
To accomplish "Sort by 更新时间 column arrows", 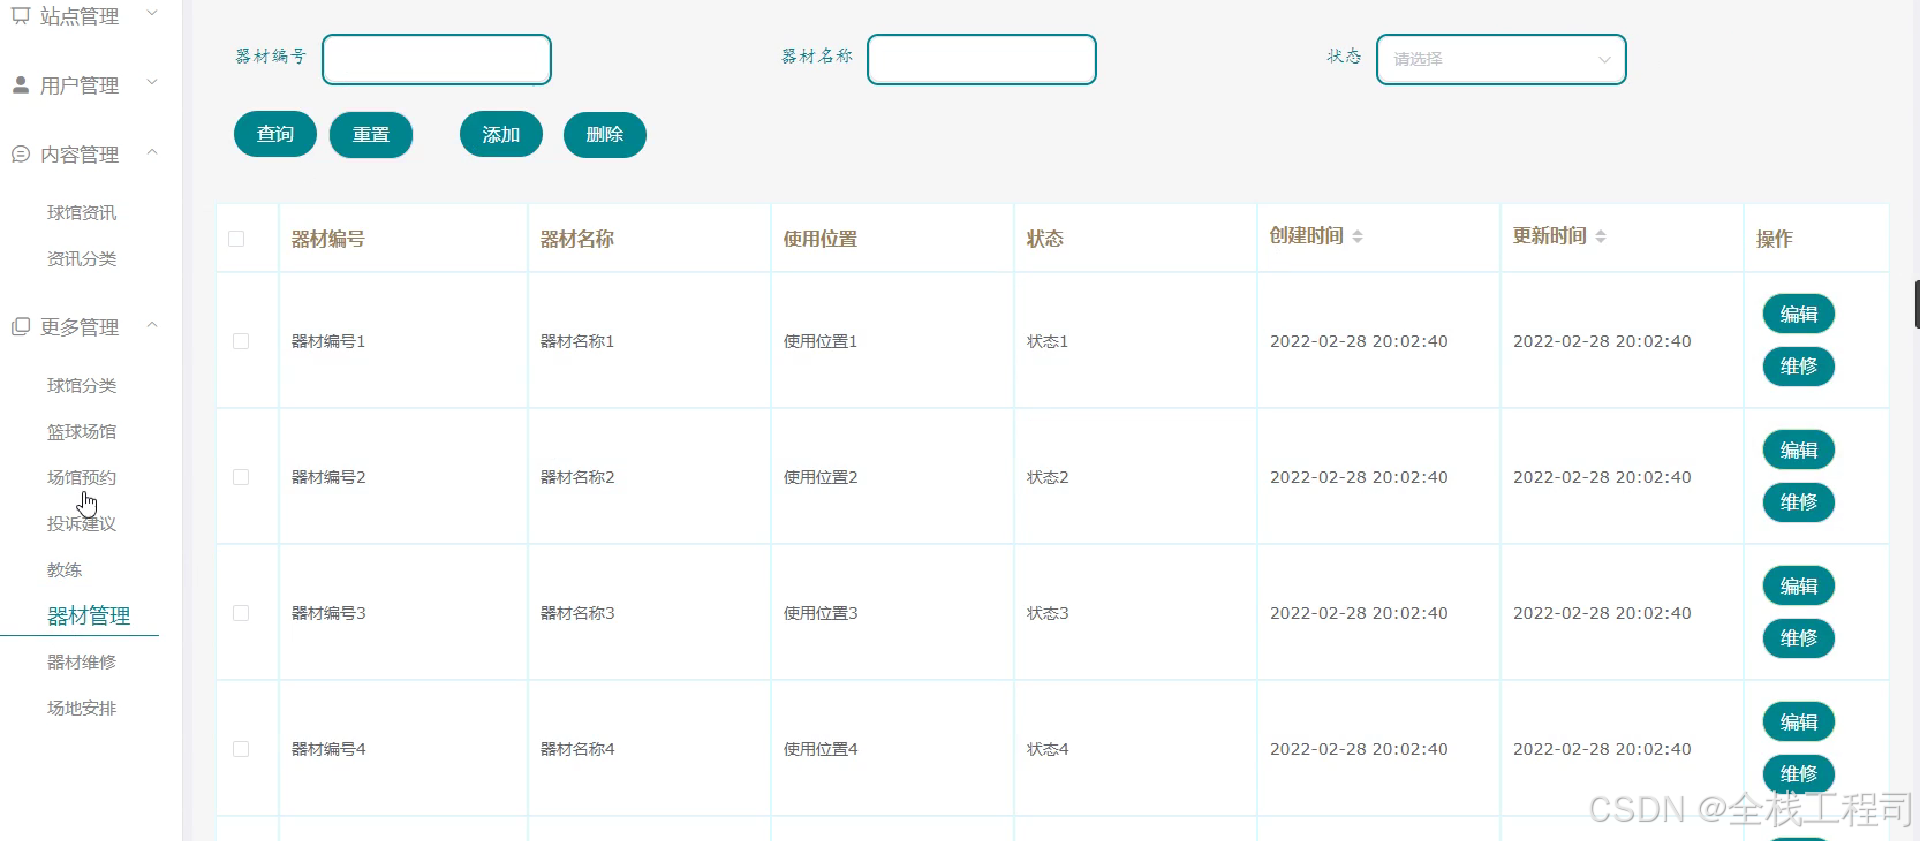I will (x=1600, y=236).
